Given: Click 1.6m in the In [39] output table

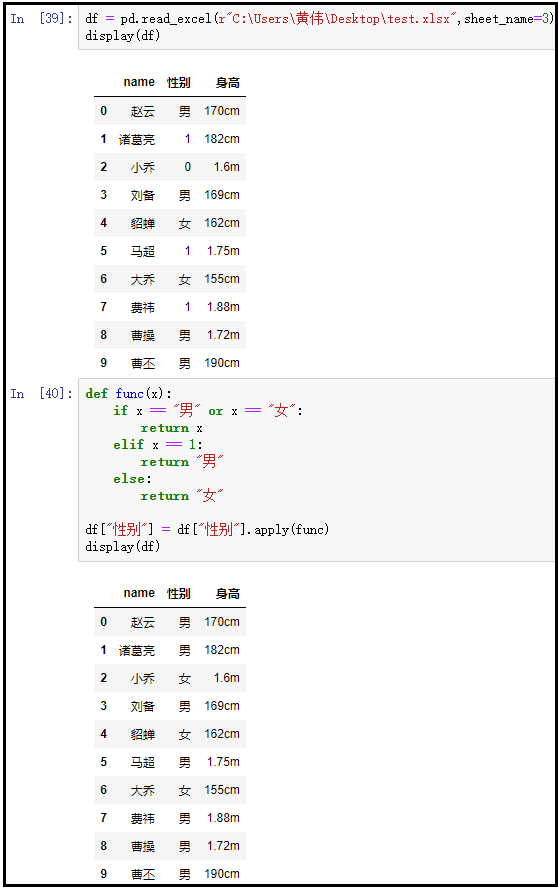Looking at the screenshot, I should [226, 167].
